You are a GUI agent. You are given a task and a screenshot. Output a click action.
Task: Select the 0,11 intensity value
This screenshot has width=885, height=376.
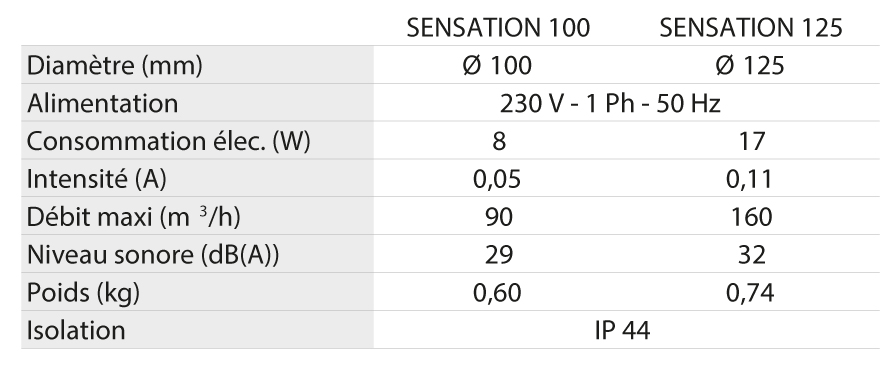(750, 180)
